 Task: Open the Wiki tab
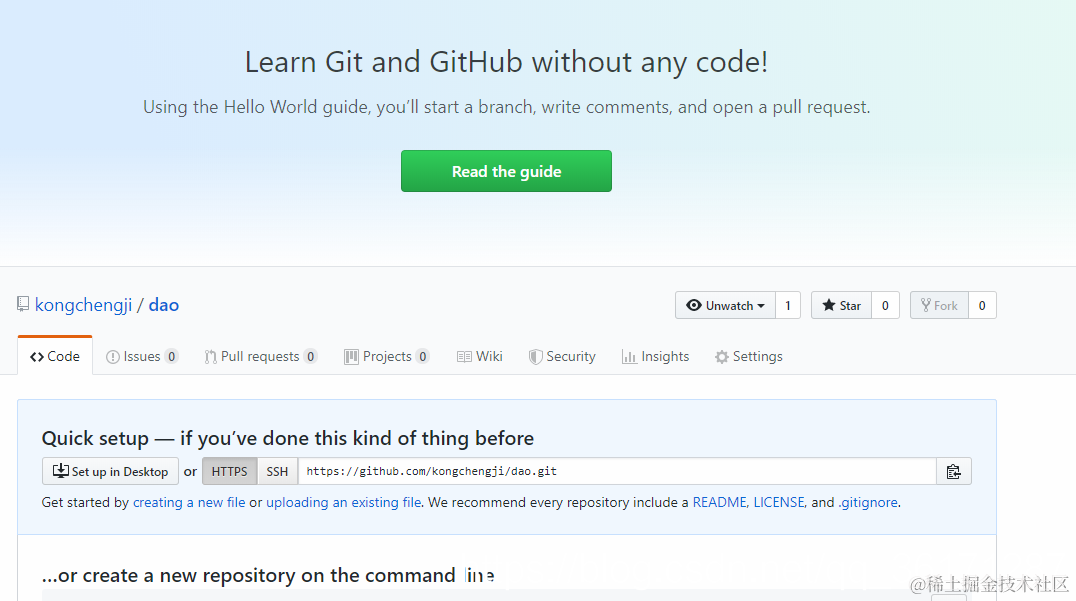[480, 356]
